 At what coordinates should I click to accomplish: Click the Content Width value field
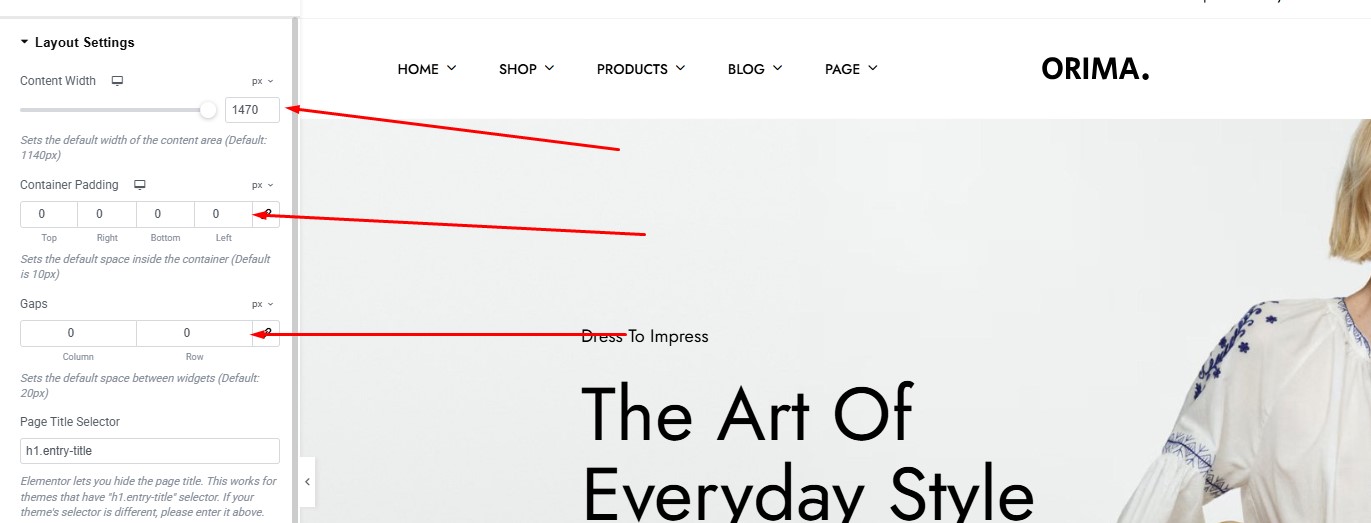coord(252,109)
